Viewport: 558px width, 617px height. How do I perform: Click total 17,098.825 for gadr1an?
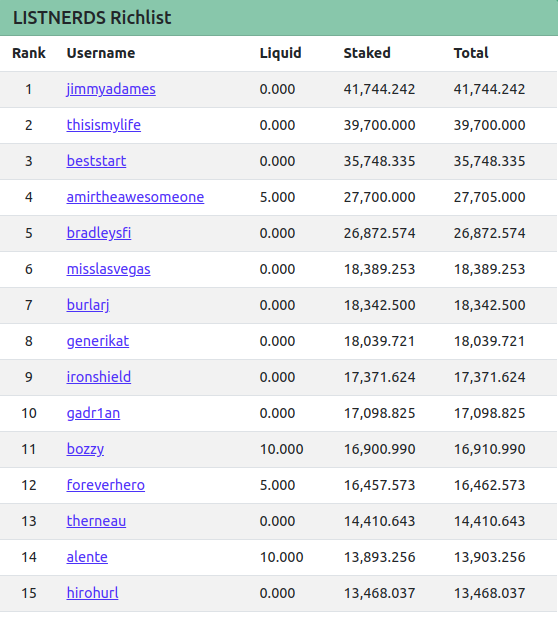coord(490,413)
